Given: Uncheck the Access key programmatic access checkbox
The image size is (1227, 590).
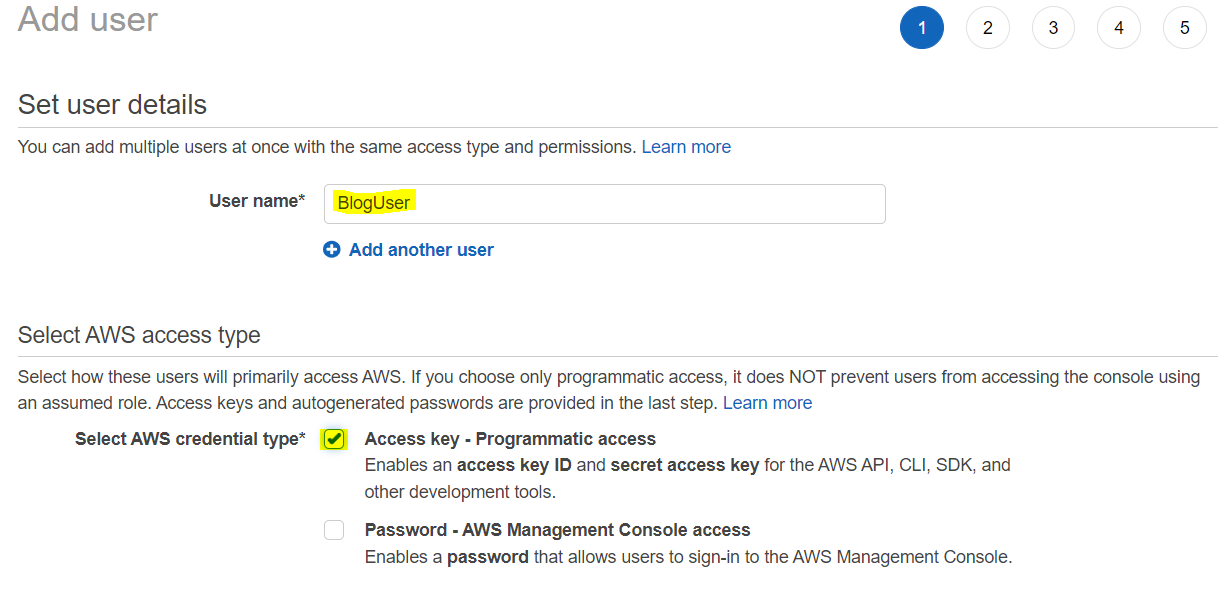Looking at the screenshot, I should [334, 439].
